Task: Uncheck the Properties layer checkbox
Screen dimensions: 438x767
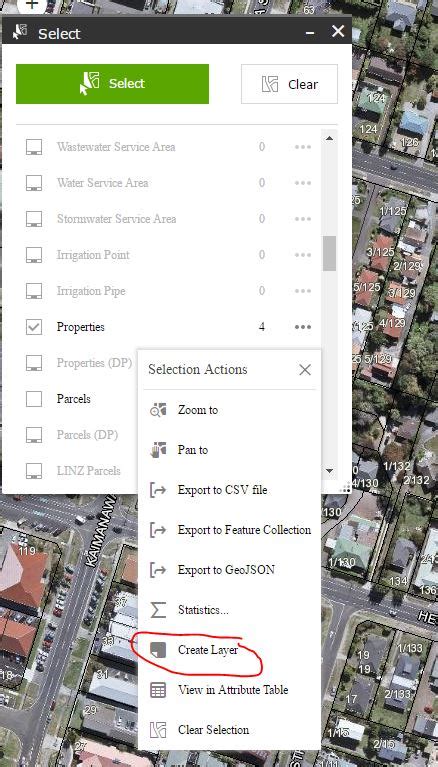Action: click(34, 327)
